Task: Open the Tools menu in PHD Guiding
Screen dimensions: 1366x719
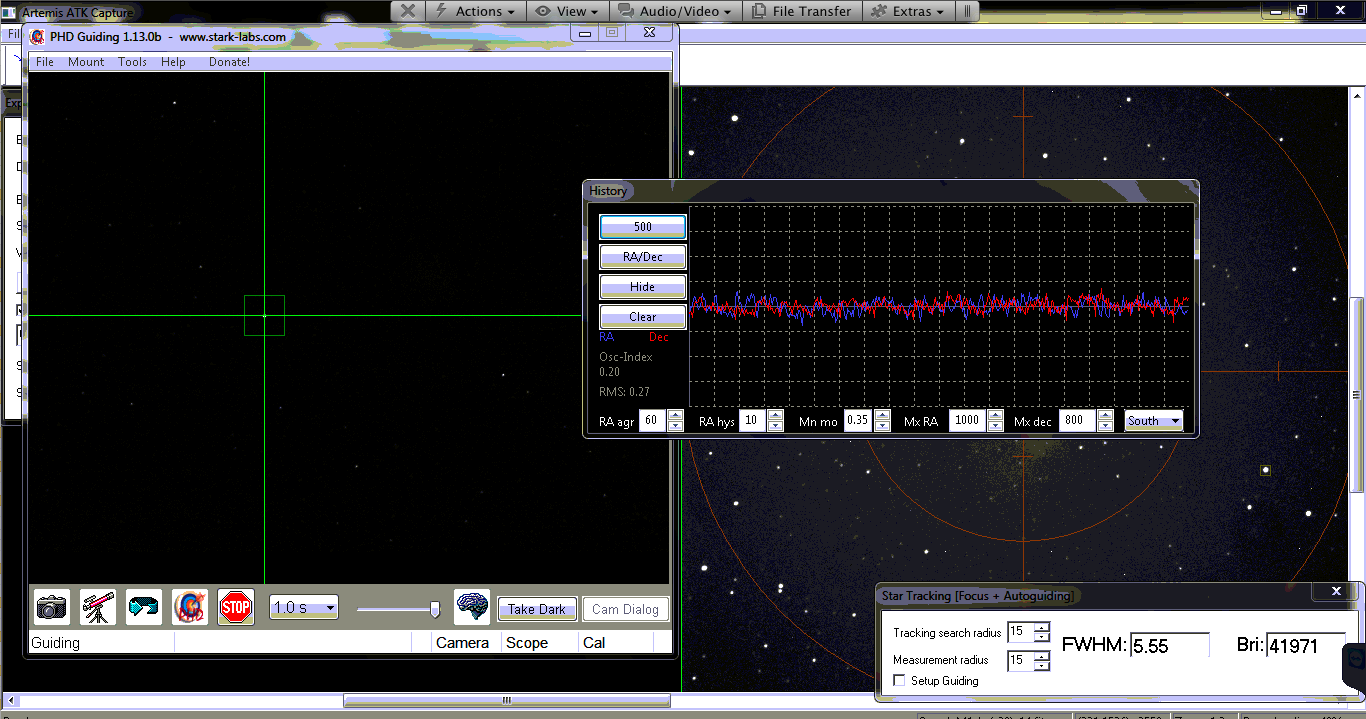Action: coord(132,62)
